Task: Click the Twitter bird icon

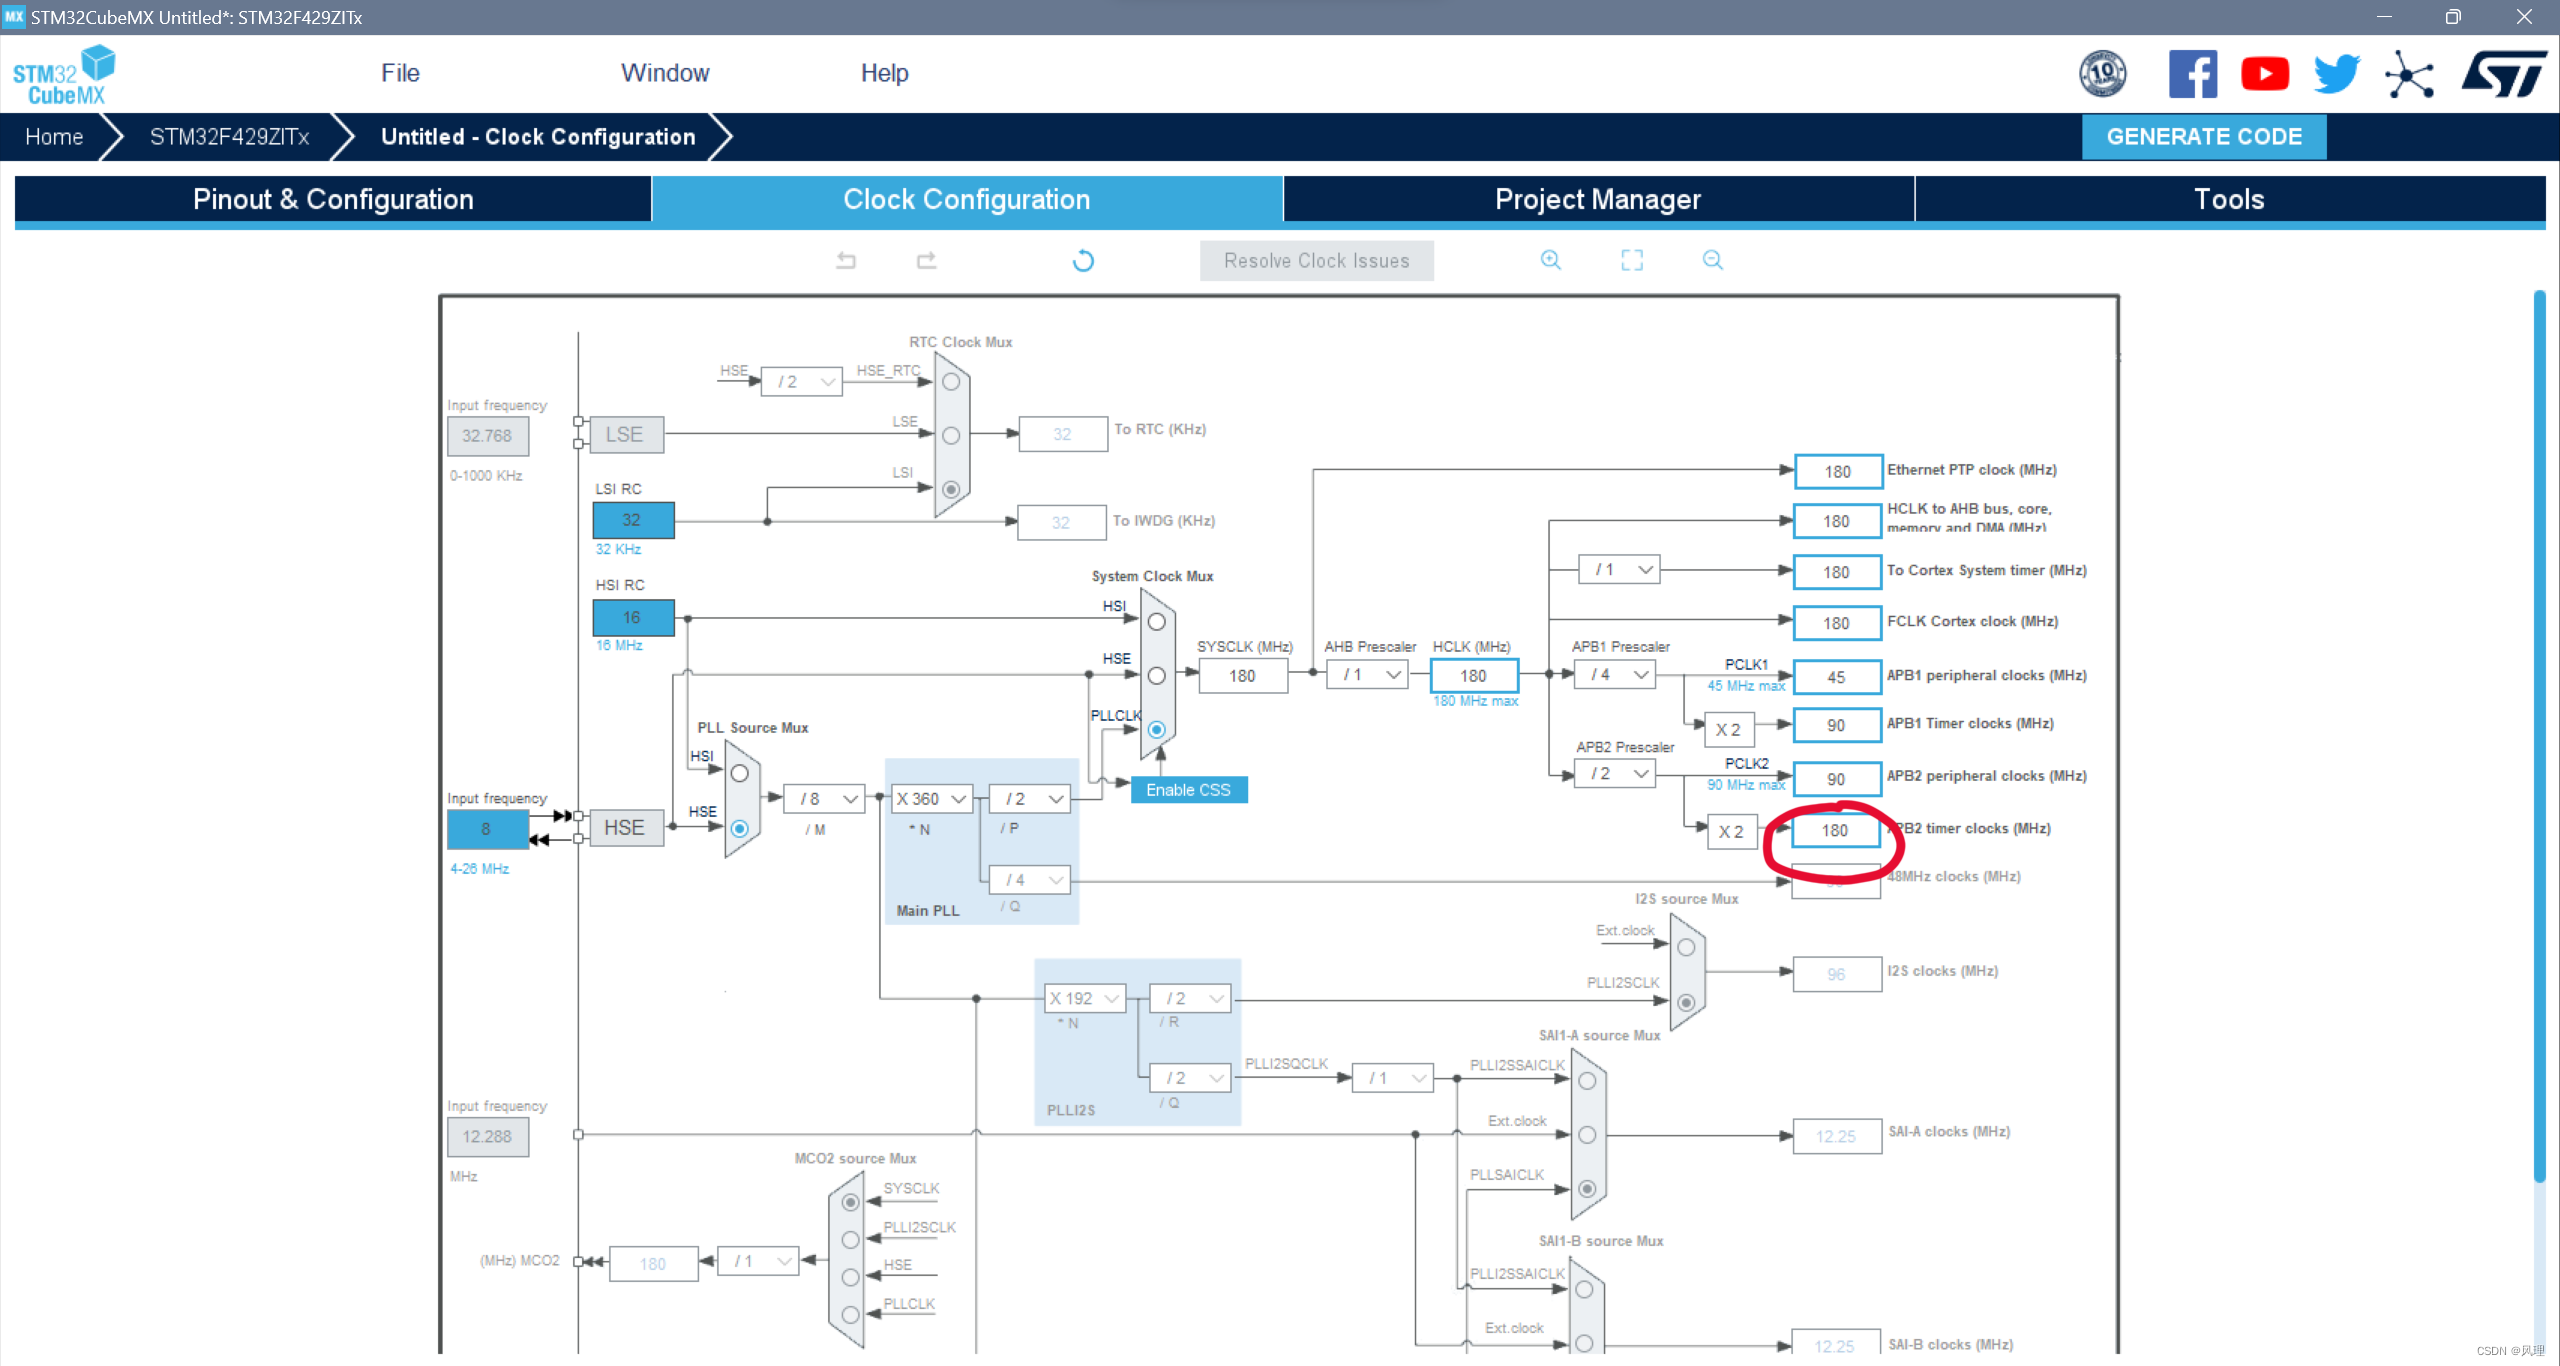Action: point(2336,74)
